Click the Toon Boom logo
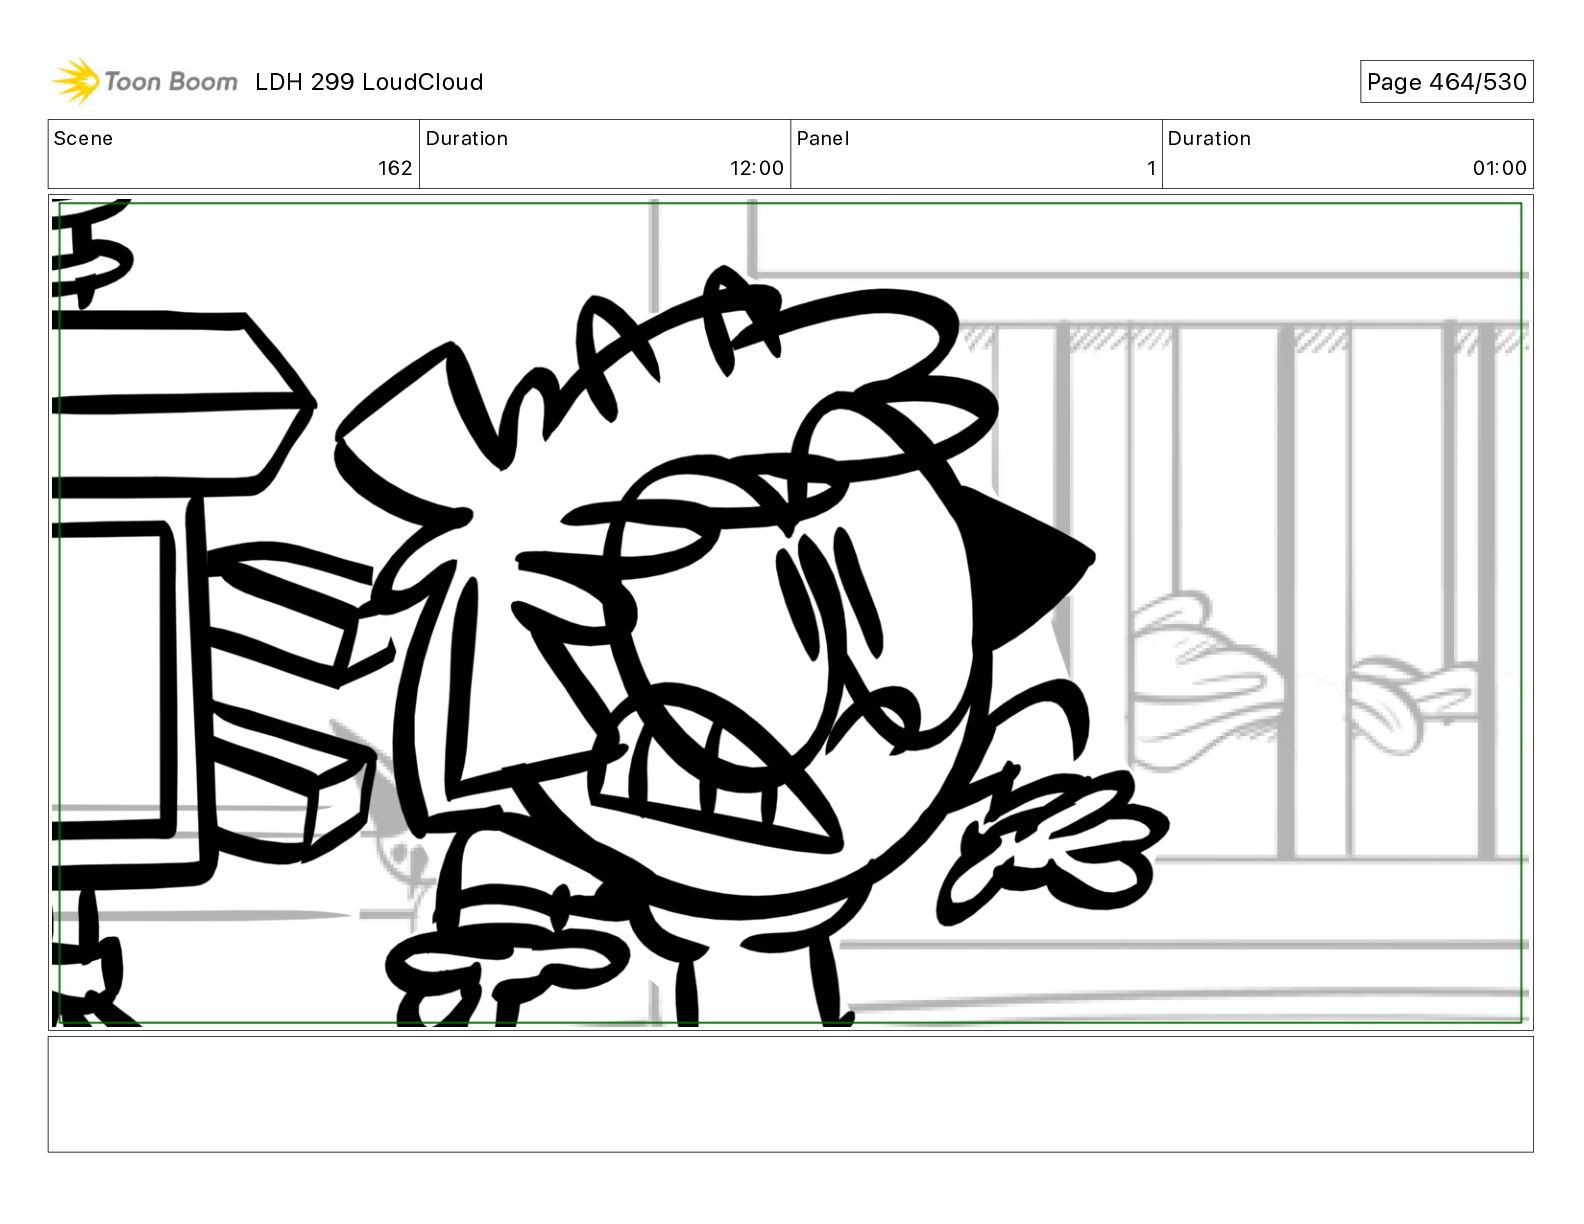The height and width of the screenshot is (1224, 1584). click(145, 81)
